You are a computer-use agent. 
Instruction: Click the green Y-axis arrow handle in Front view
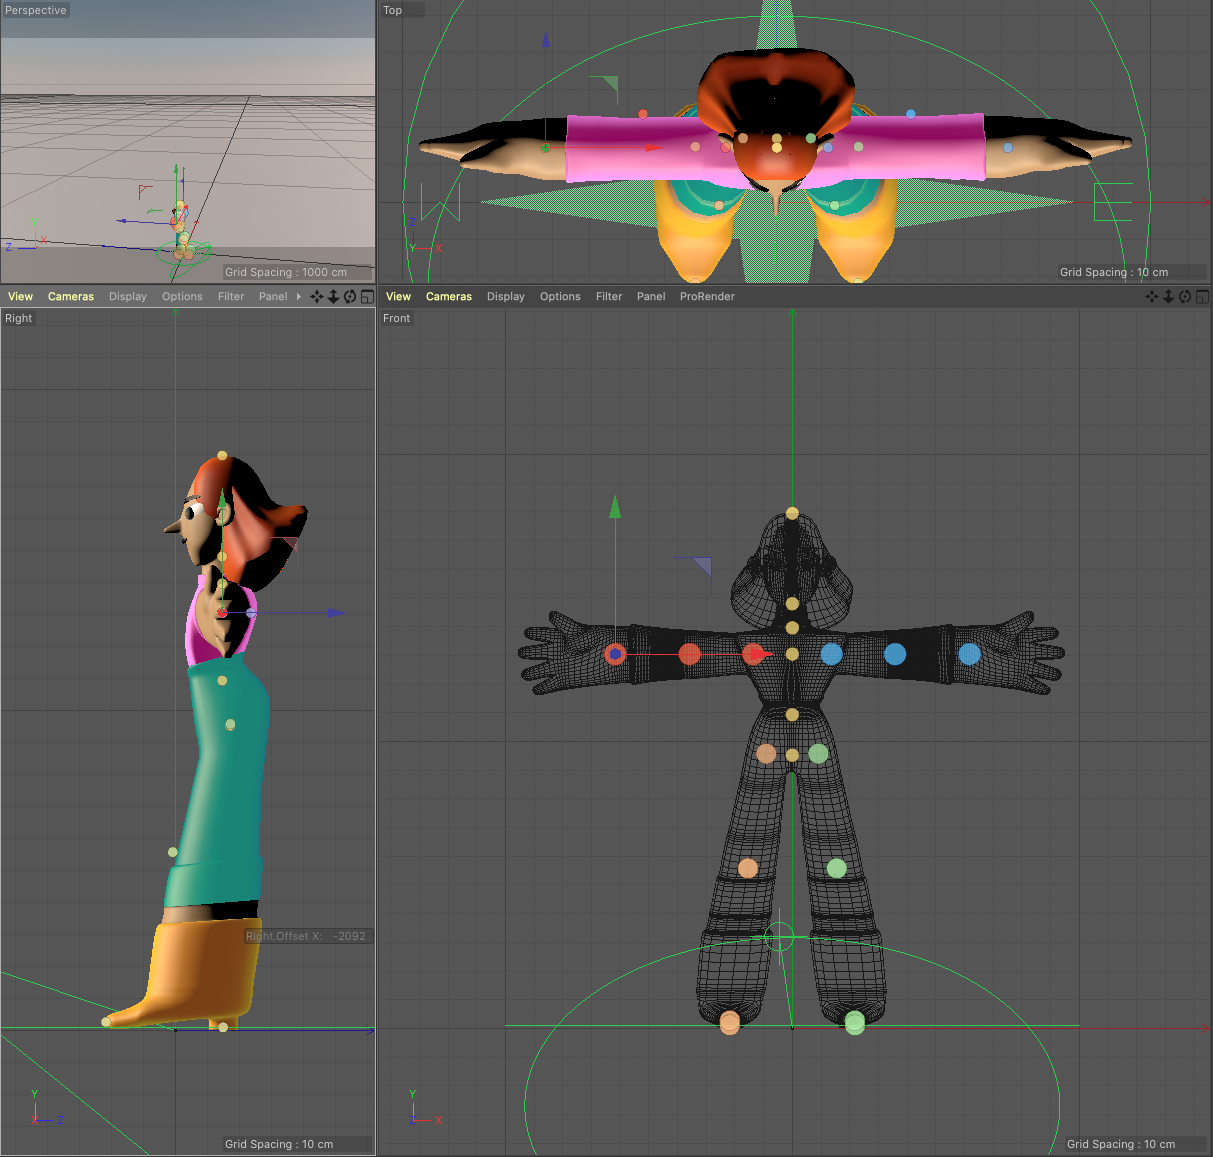pyautogui.click(x=615, y=507)
